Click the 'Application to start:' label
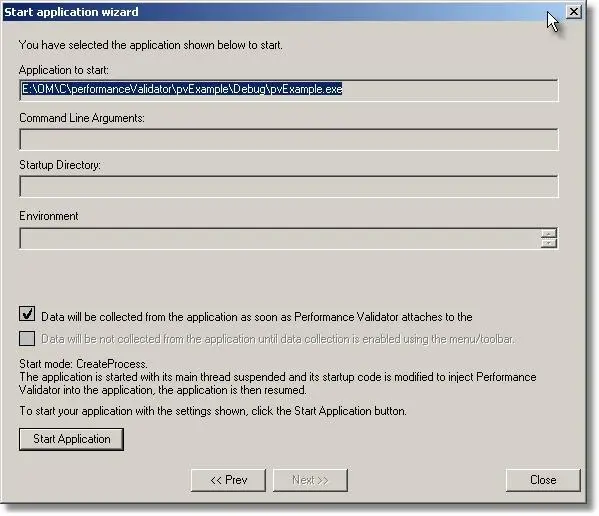This screenshot has height=516, width=599. [64, 70]
